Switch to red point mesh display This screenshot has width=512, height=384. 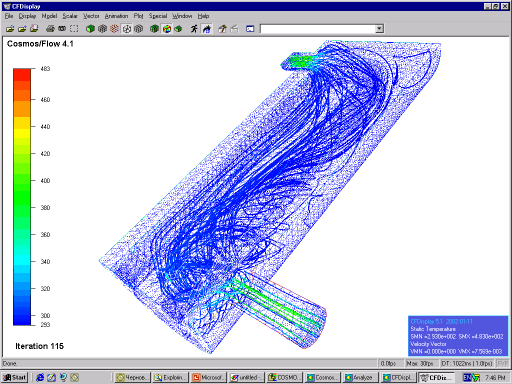(x=114, y=29)
